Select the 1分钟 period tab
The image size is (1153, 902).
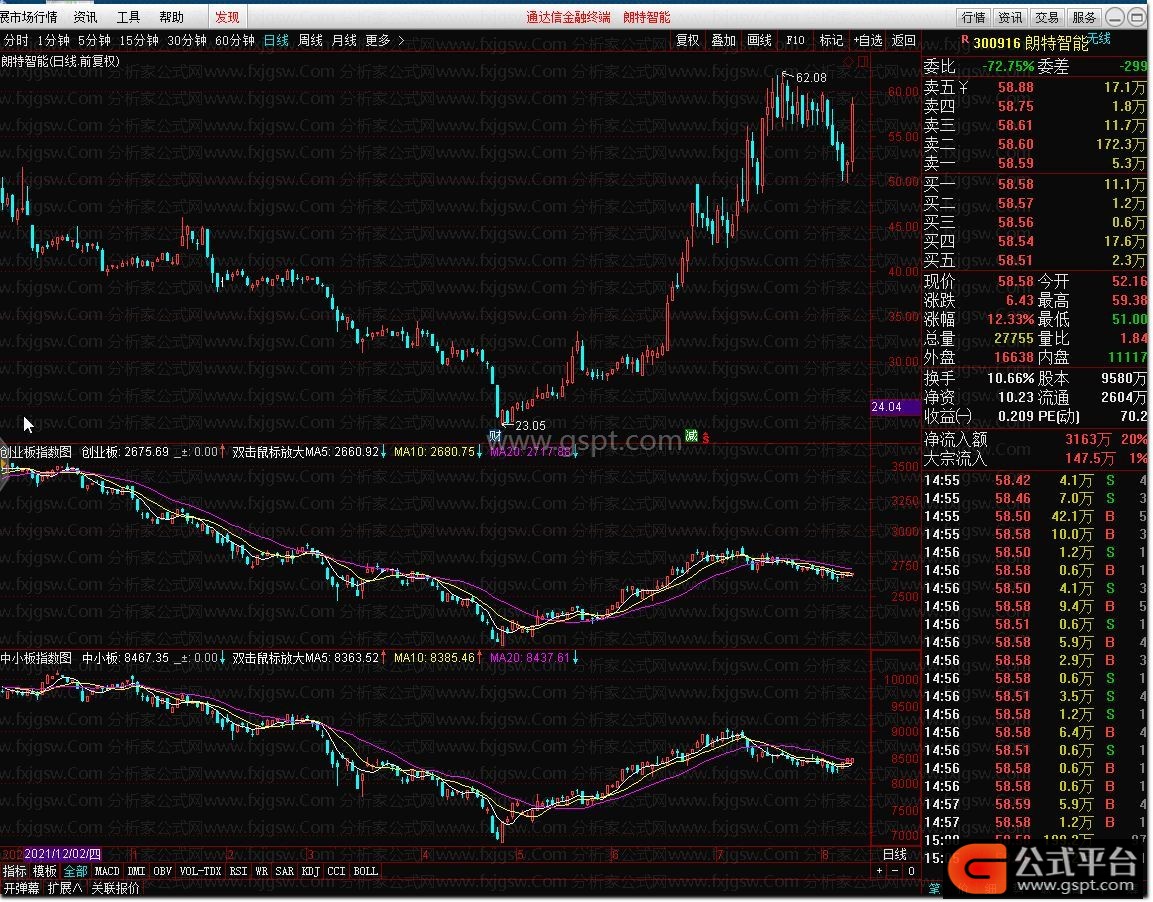[53, 40]
